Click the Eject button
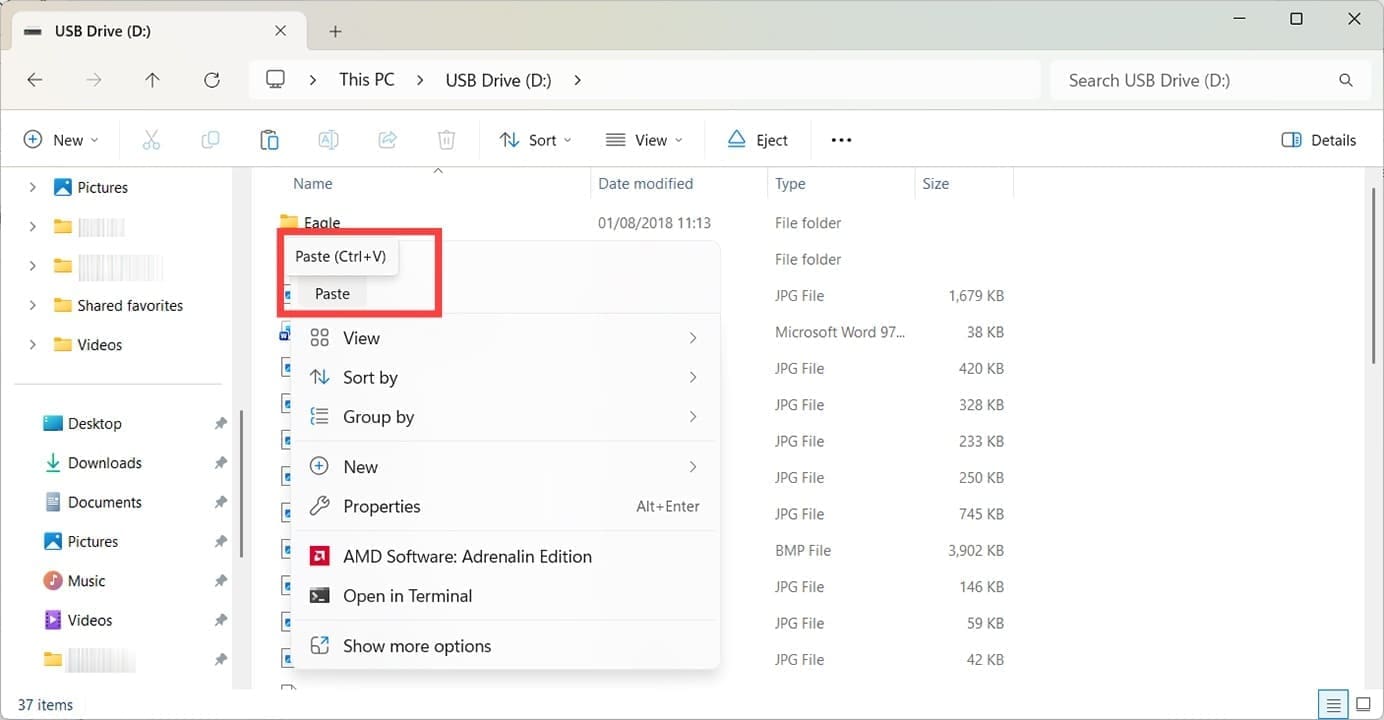 pos(757,140)
